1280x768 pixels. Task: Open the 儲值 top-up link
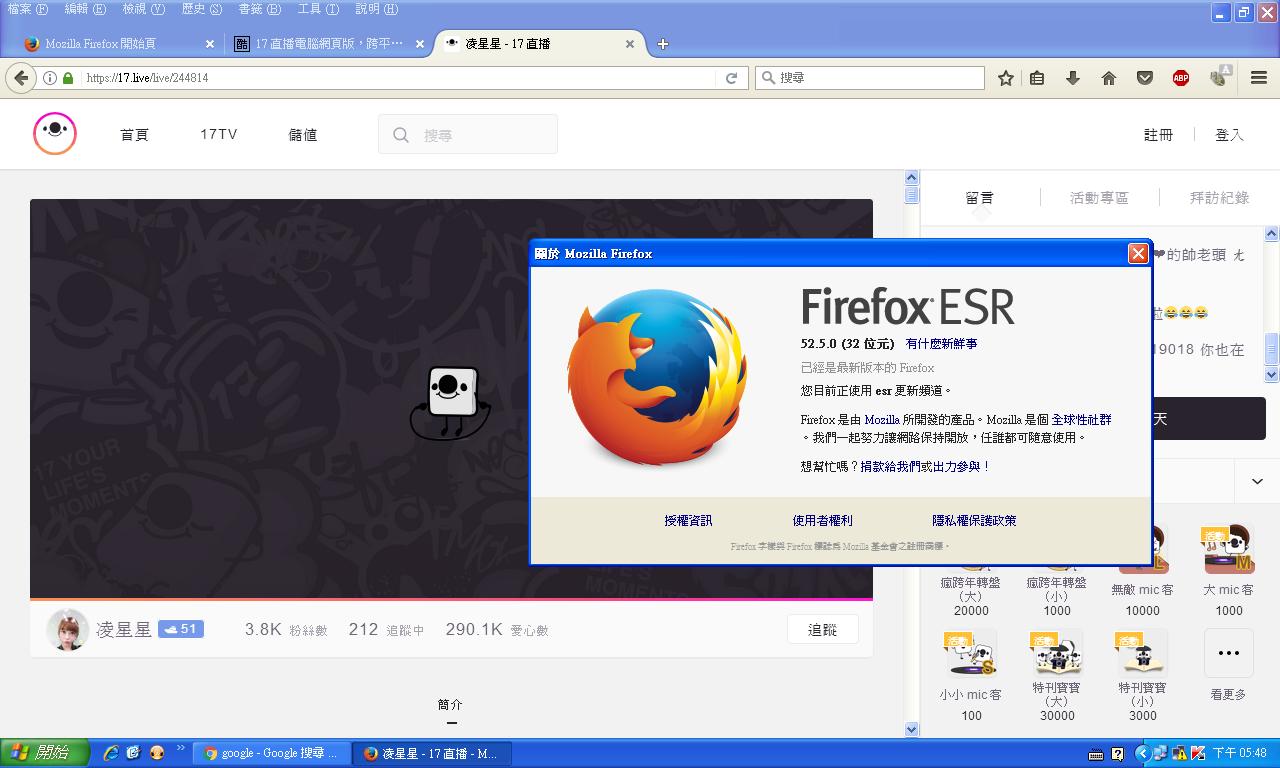click(303, 134)
